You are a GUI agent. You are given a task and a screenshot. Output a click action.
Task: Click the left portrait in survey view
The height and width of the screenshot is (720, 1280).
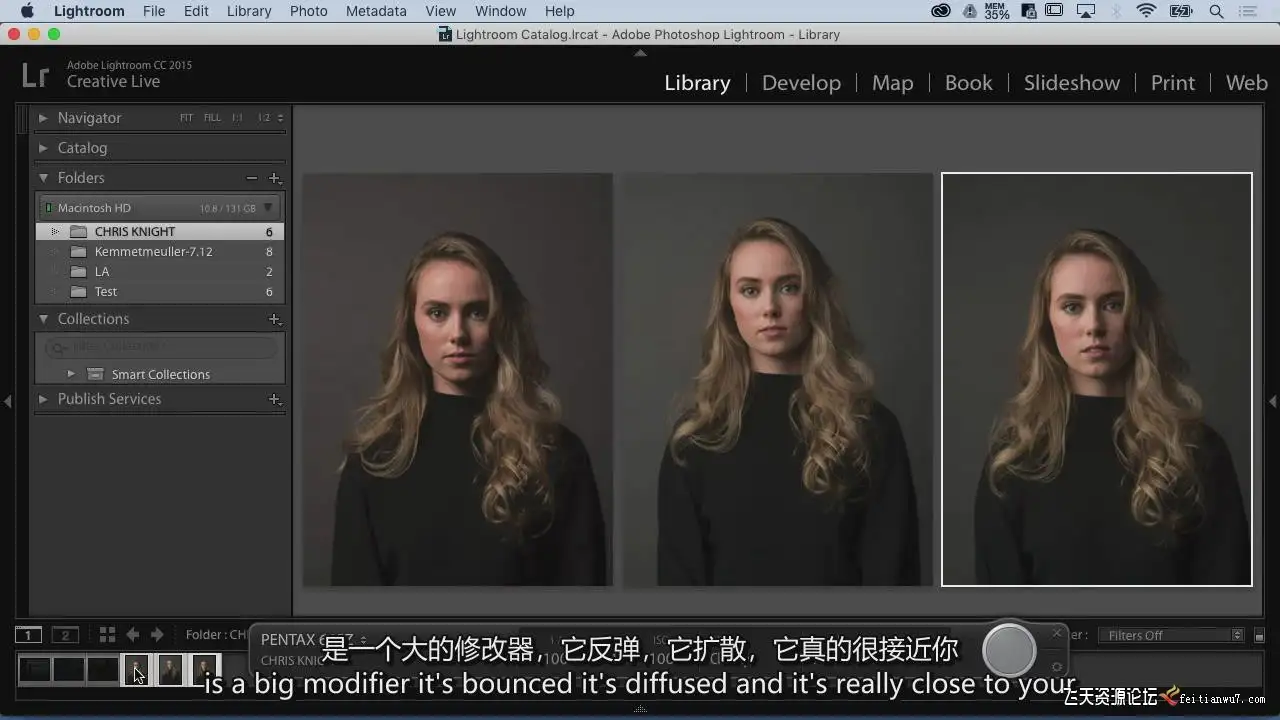pos(458,380)
